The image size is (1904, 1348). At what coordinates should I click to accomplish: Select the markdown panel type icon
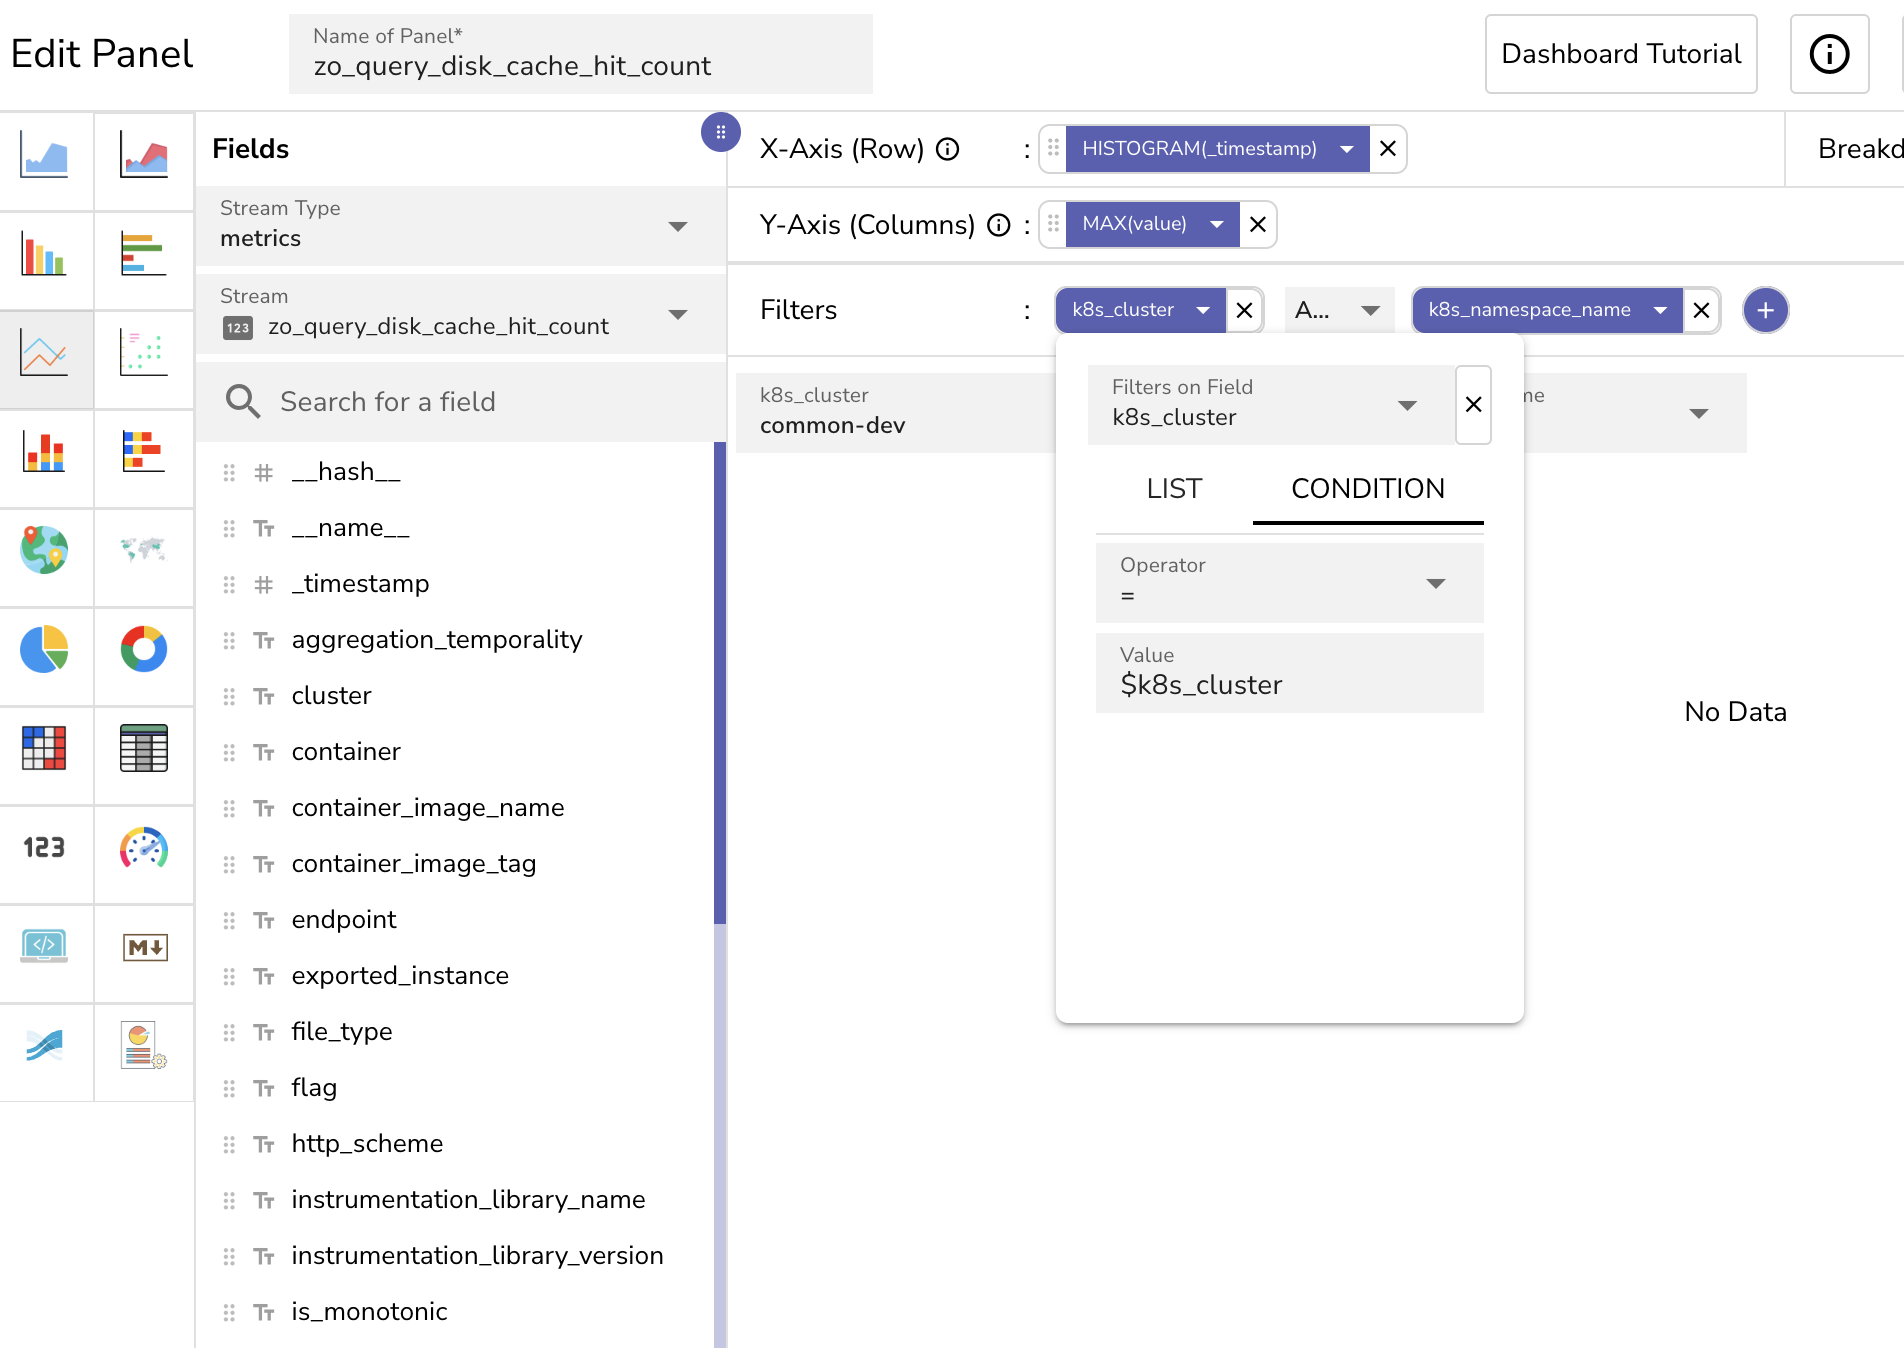[143, 947]
